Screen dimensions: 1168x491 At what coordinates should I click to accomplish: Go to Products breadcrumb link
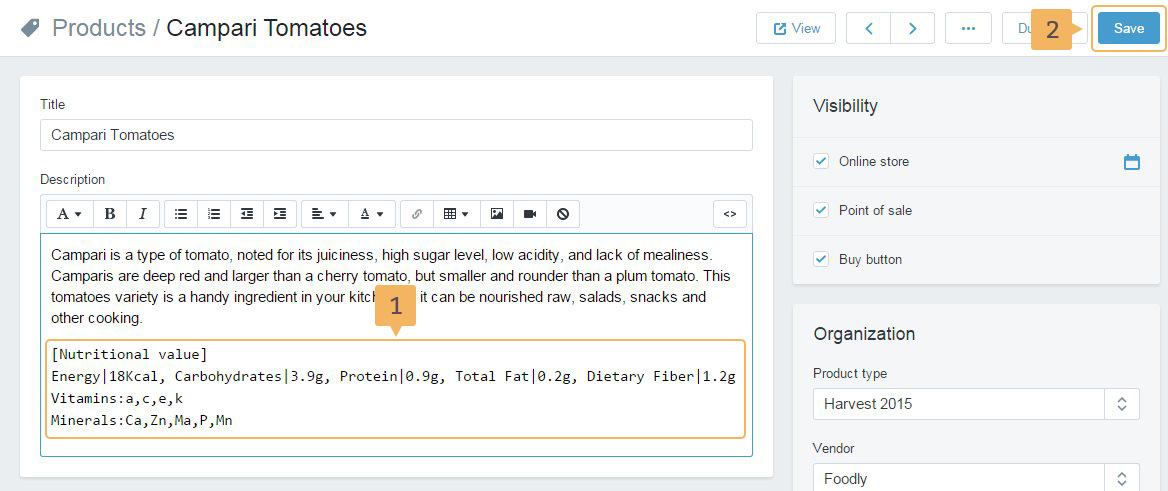click(98, 28)
